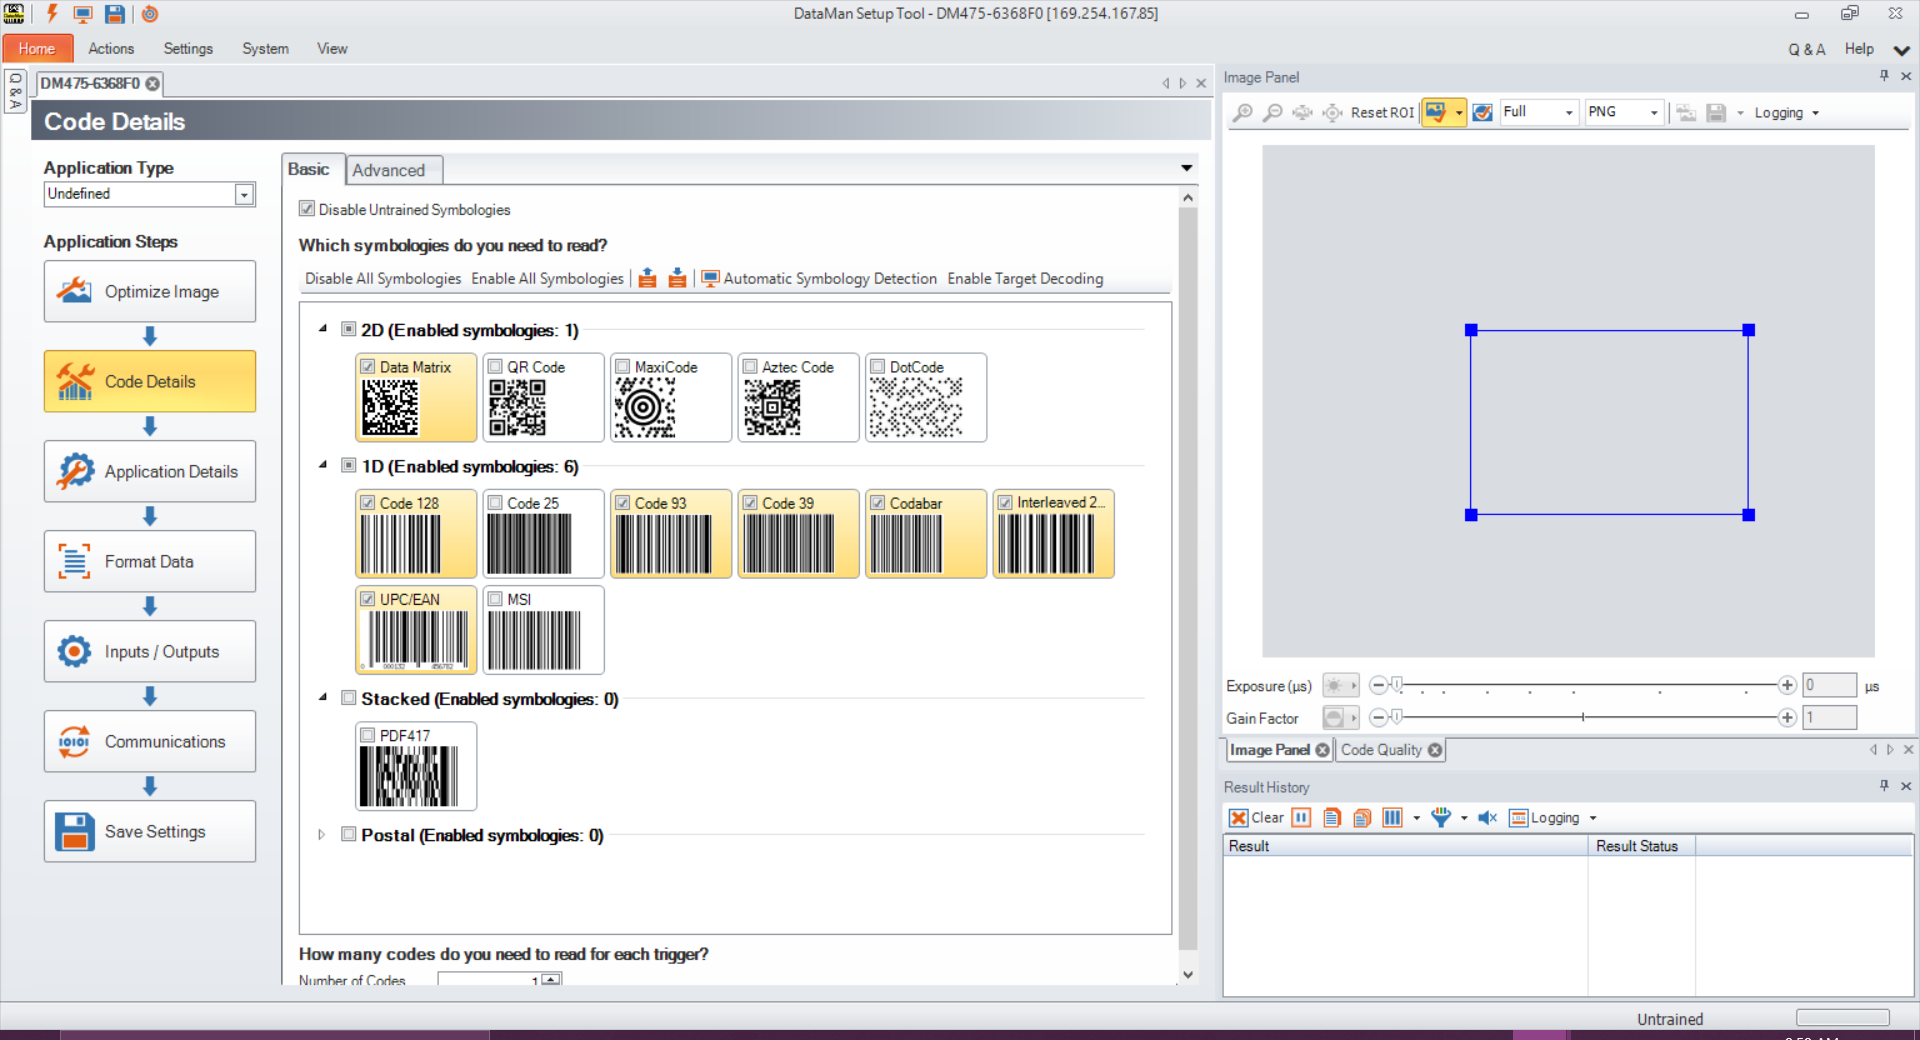Open the Settings menu

(x=188, y=48)
